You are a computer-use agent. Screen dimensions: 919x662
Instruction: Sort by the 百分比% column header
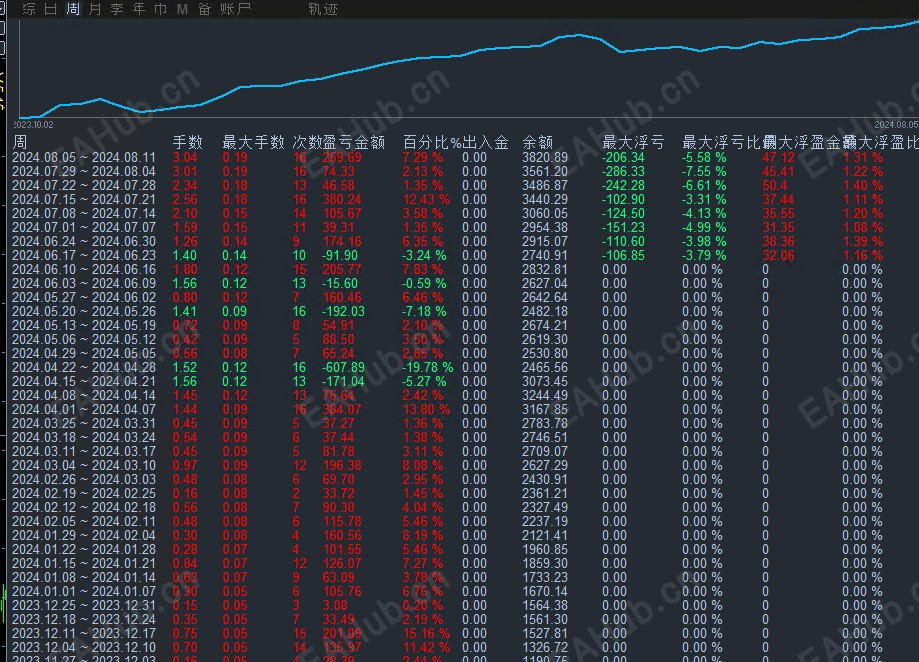click(432, 142)
